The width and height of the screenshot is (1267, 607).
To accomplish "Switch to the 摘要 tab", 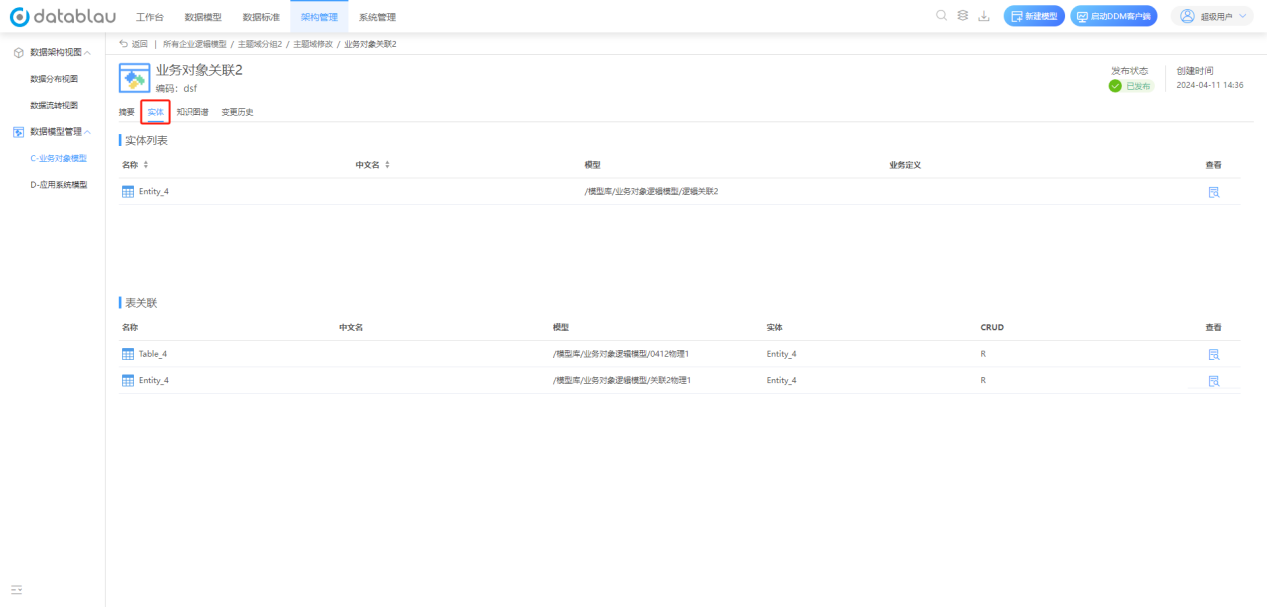I will coord(127,112).
